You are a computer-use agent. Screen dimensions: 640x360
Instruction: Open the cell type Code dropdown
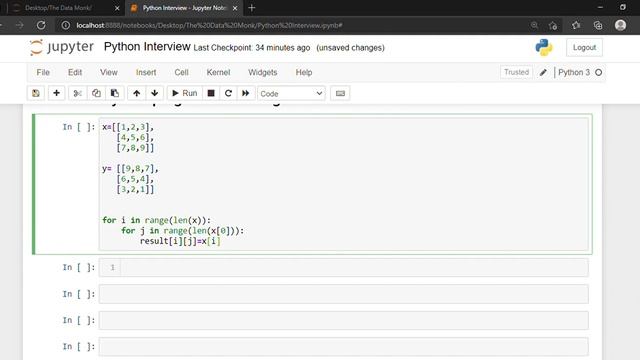coord(291,93)
